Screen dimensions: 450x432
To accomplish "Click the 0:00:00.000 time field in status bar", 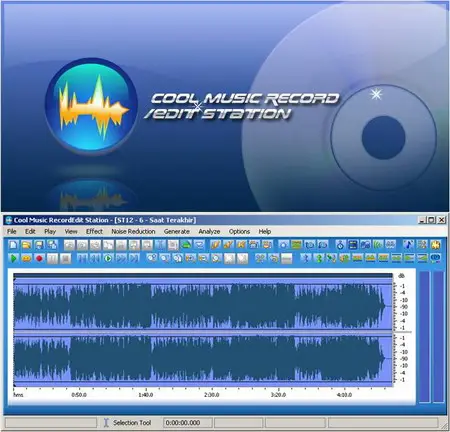I will (188, 423).
